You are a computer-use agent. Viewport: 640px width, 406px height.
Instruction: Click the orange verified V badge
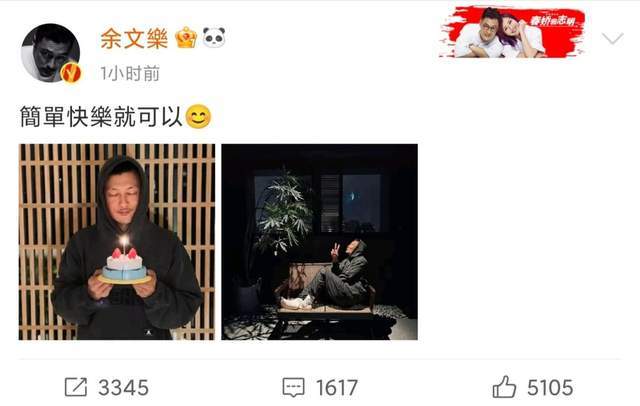71,73
